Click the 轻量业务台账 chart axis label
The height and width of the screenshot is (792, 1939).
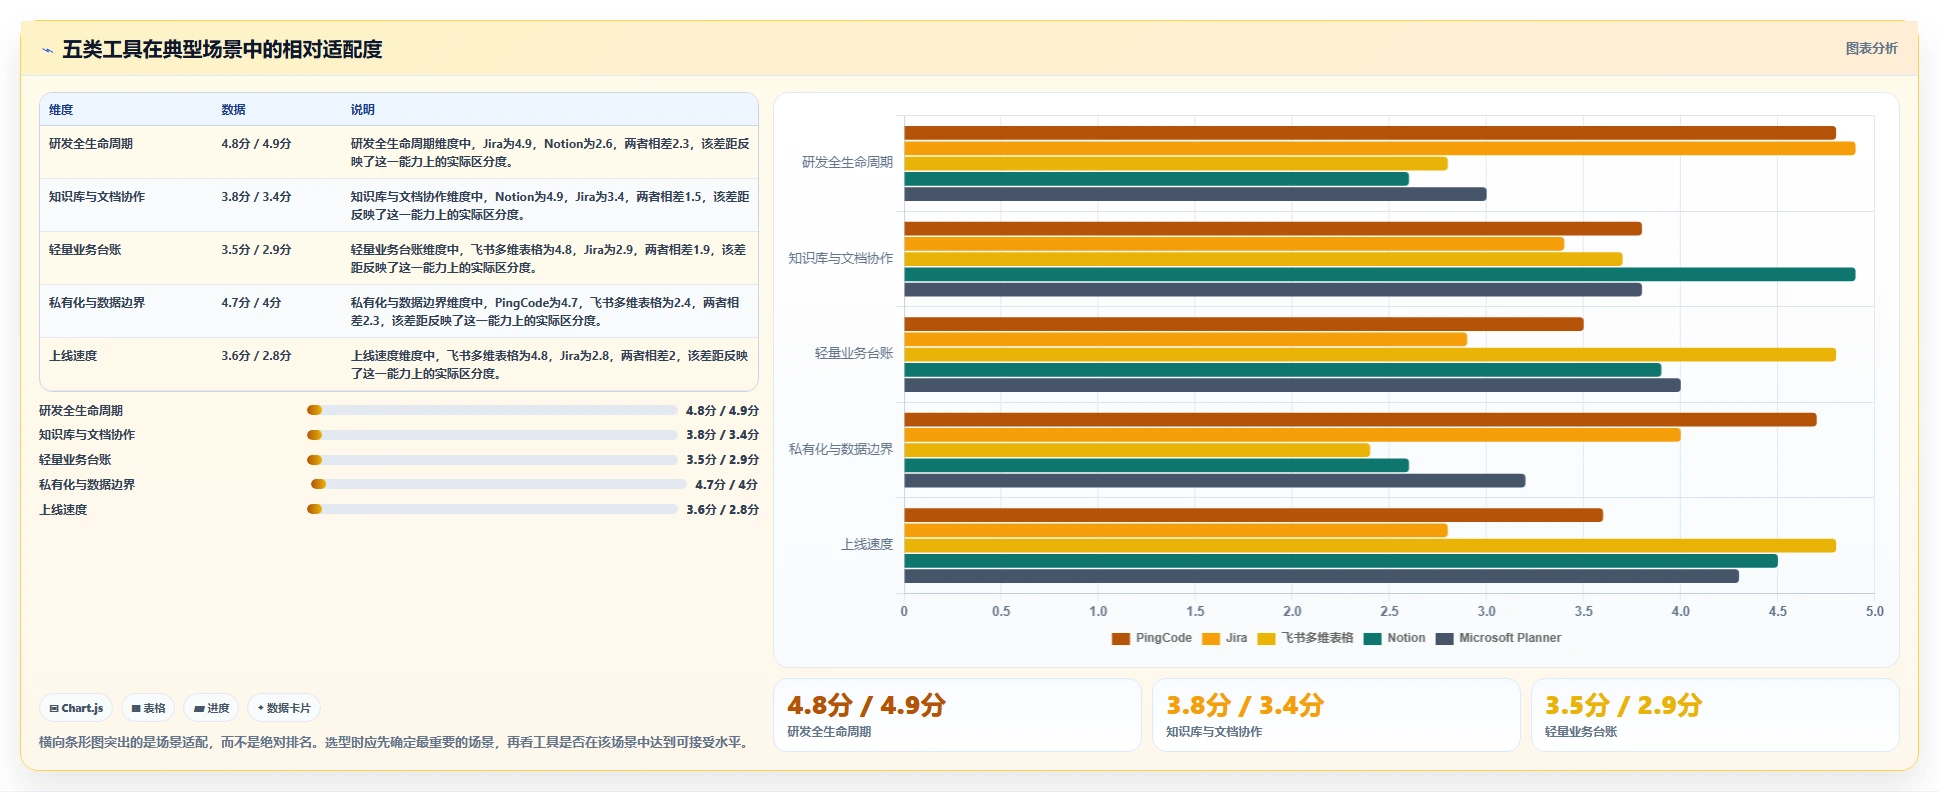[x=854, y=353]
